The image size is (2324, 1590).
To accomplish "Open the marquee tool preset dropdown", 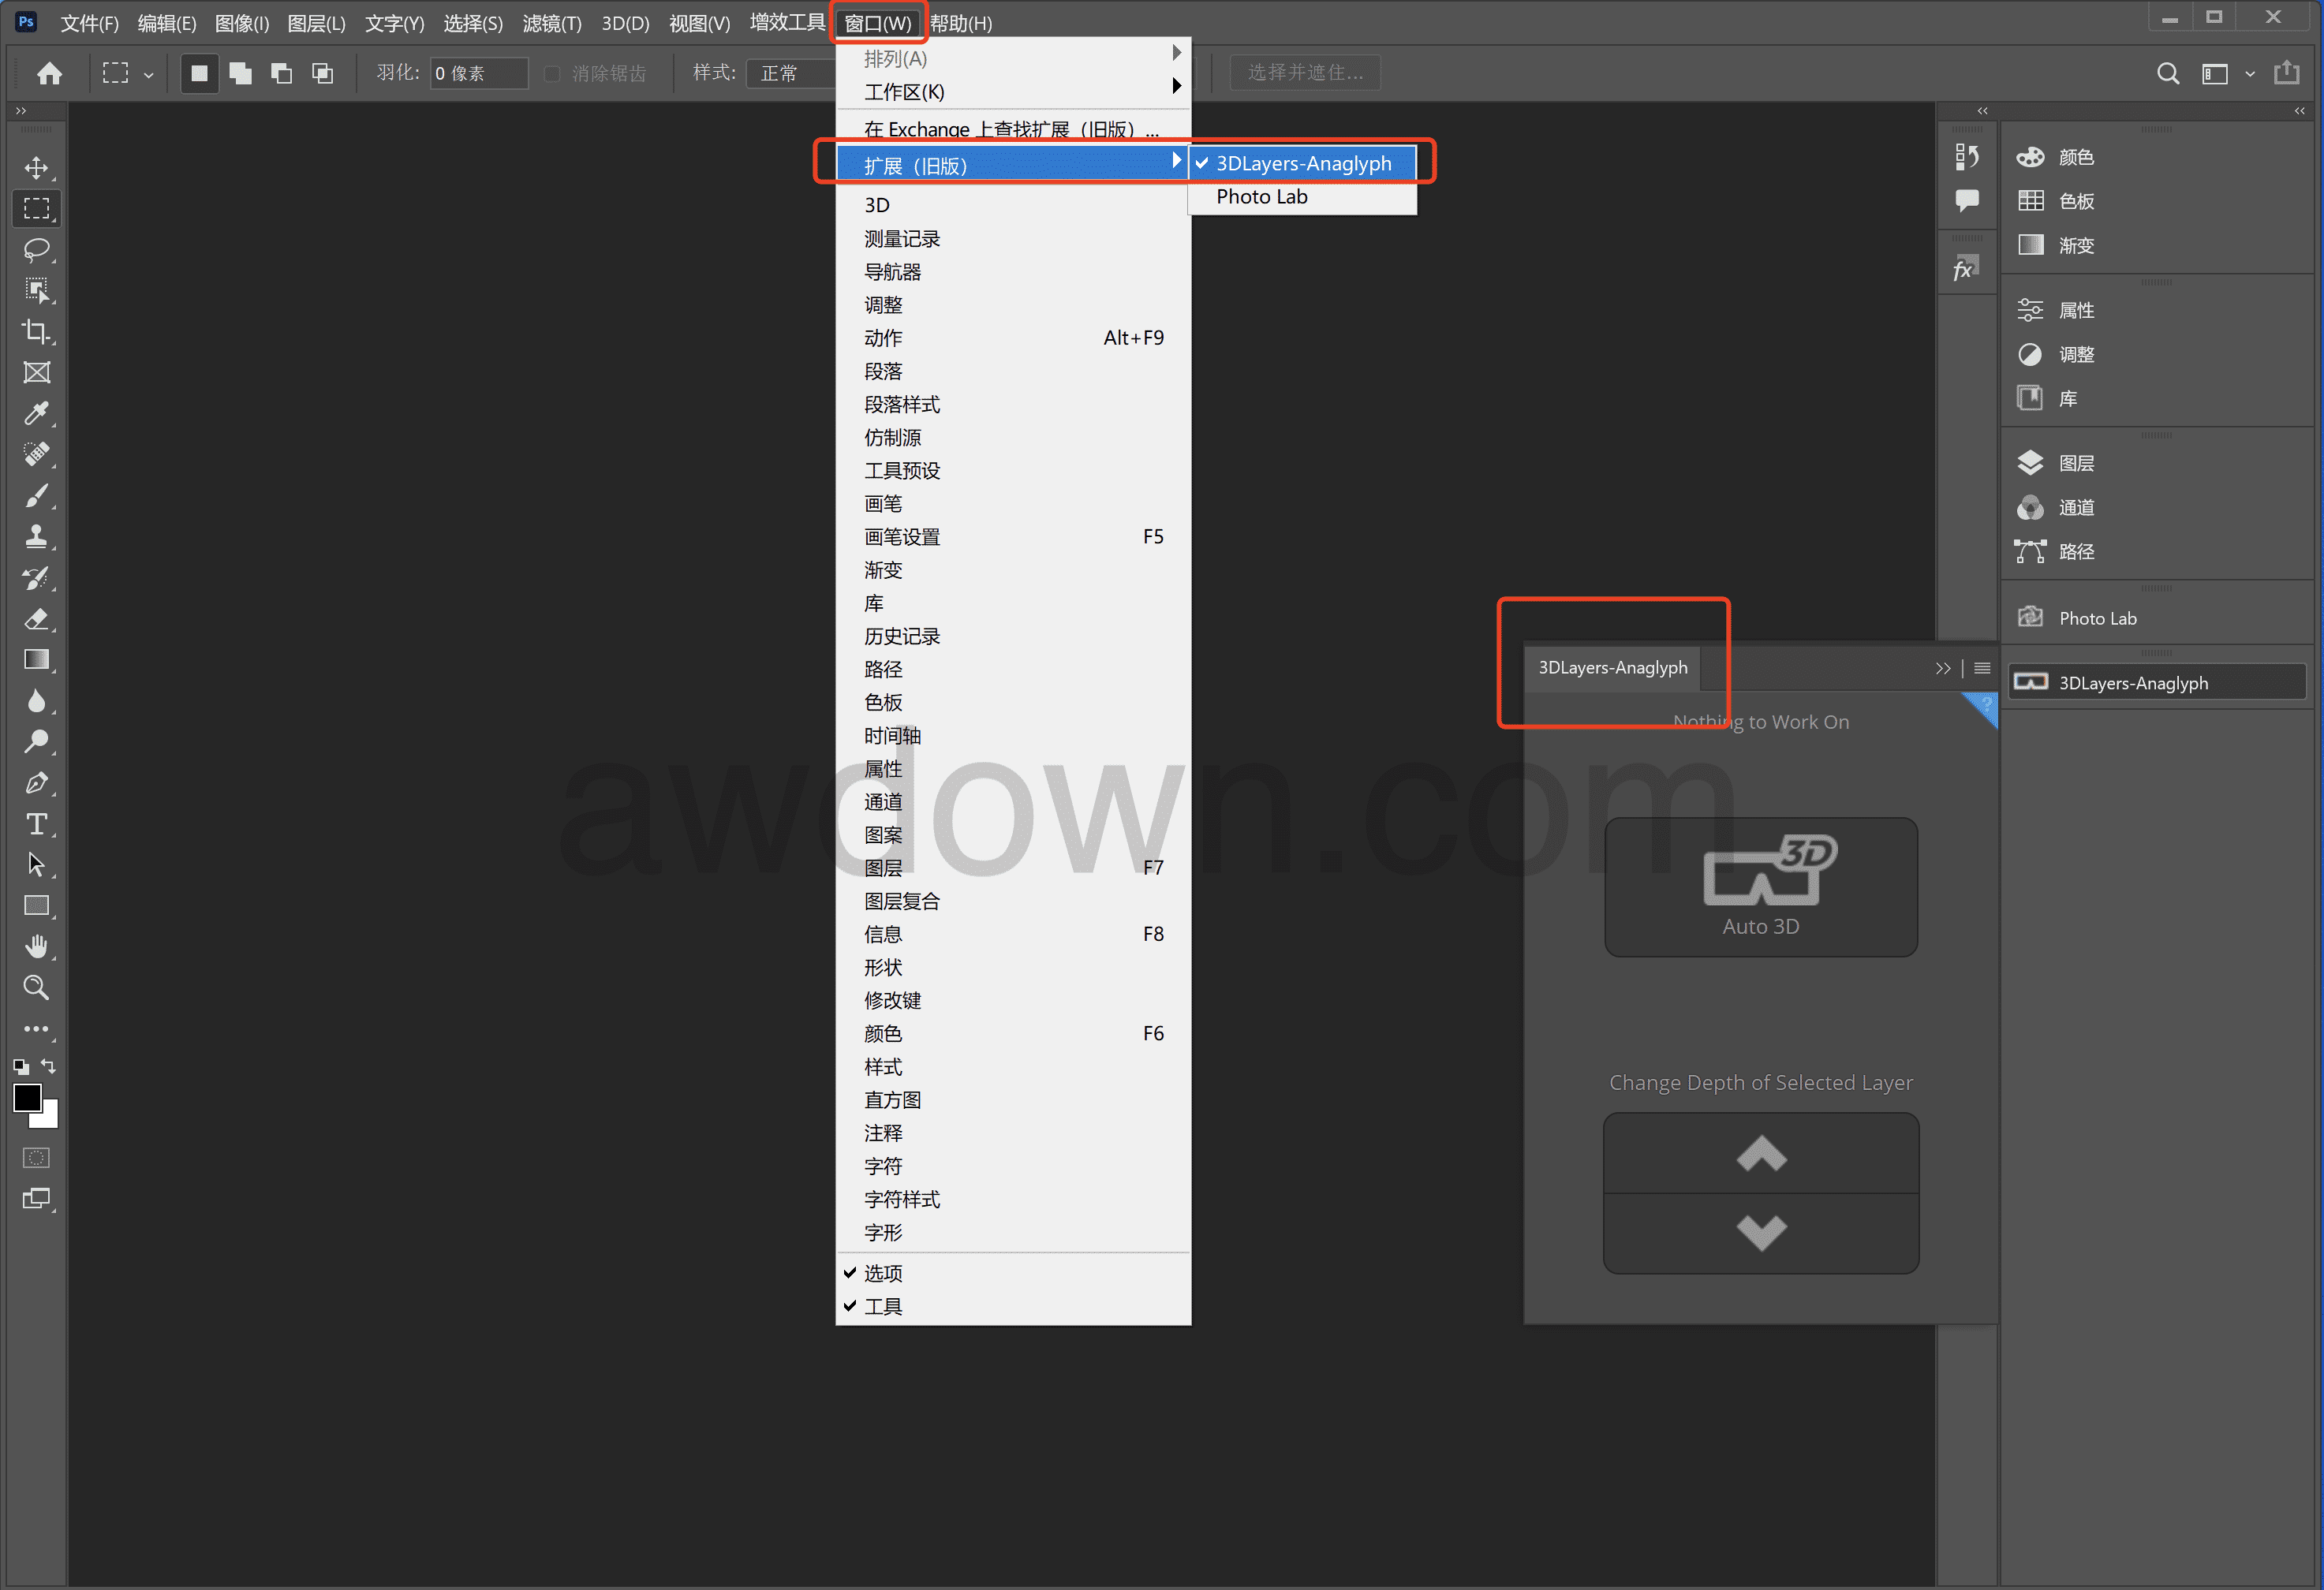I will coord(148,74).
